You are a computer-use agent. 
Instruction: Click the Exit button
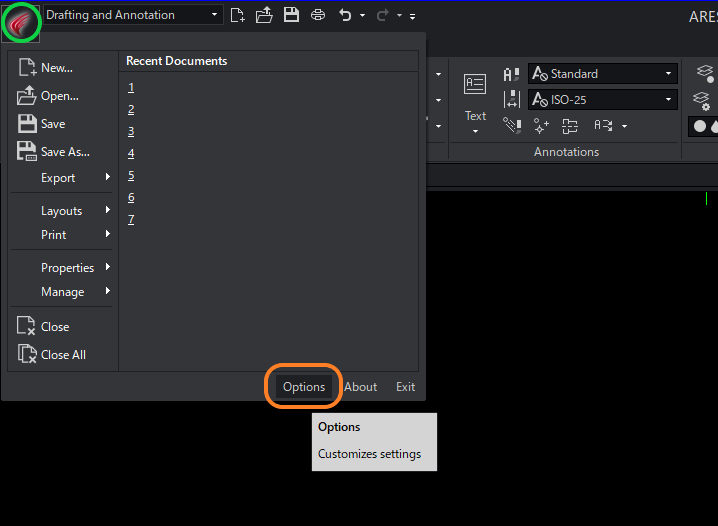tap(405, 387)
